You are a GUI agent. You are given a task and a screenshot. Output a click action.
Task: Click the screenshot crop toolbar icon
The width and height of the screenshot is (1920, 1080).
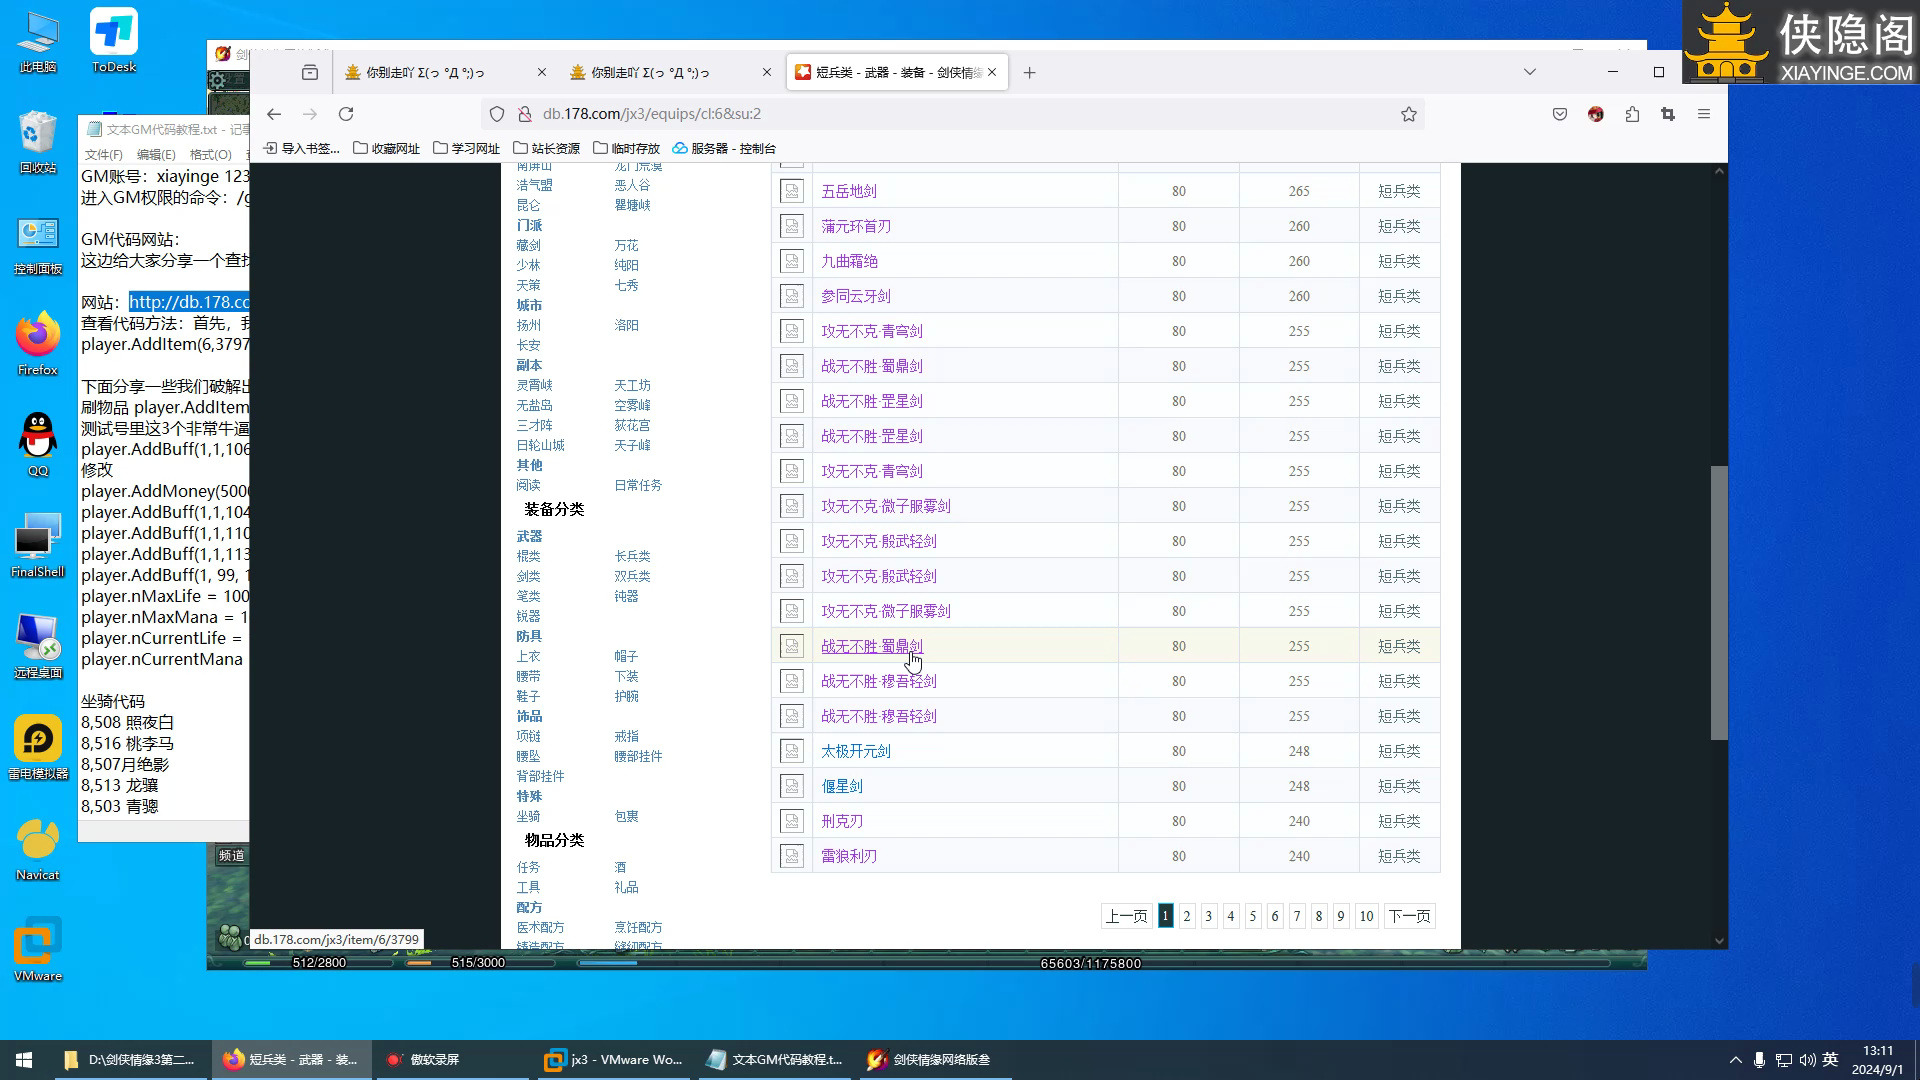click(x=1668, y=114)
